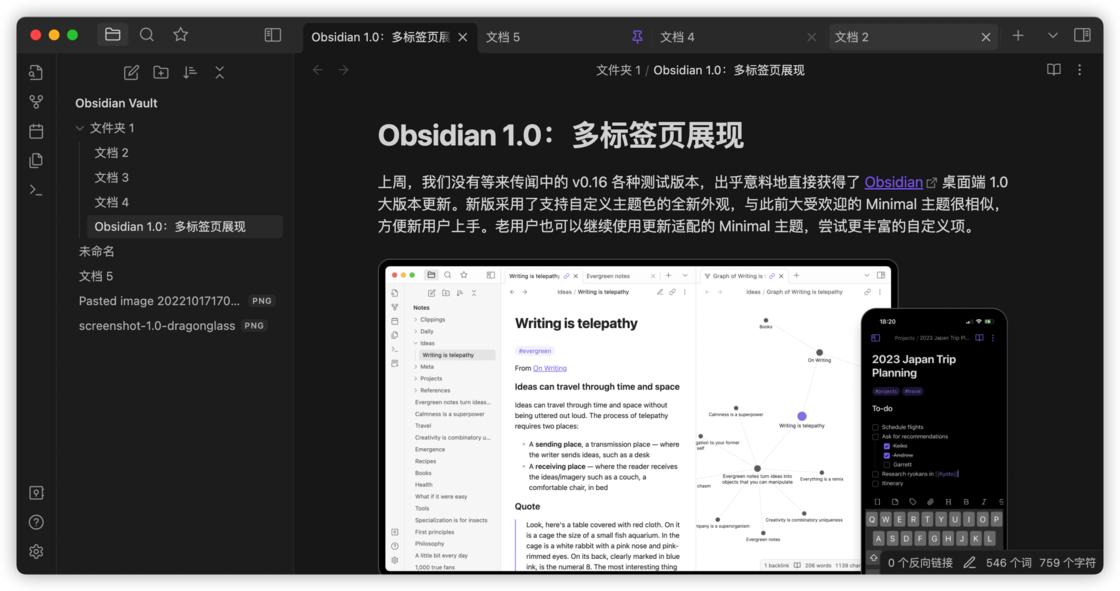The width and height of the screenshot is (1120, 591).
Task: Open the file explorer folder icon
Action: point(112,34)
